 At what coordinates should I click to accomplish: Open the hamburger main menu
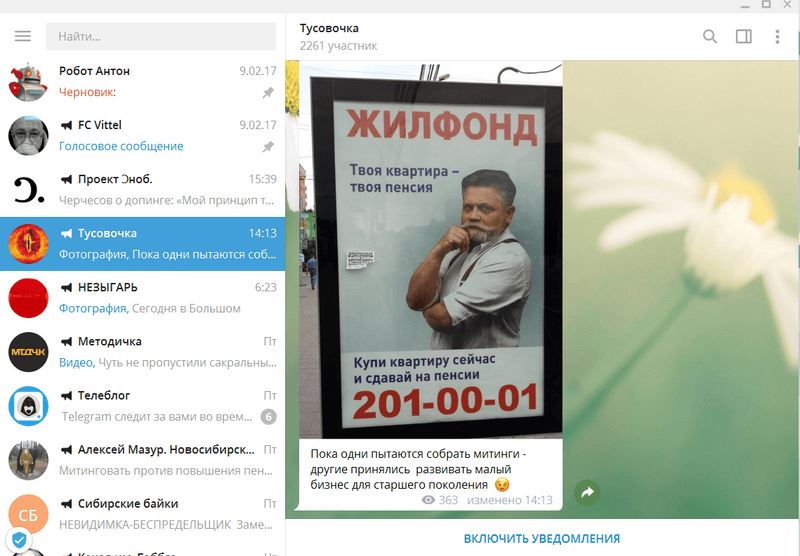(x=22, y=36)
